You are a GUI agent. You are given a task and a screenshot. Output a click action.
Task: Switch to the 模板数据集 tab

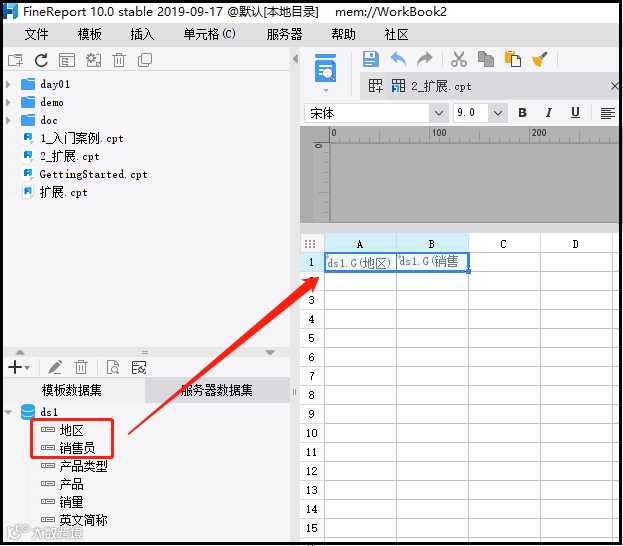pyautogui.click(x=72, y=390)
